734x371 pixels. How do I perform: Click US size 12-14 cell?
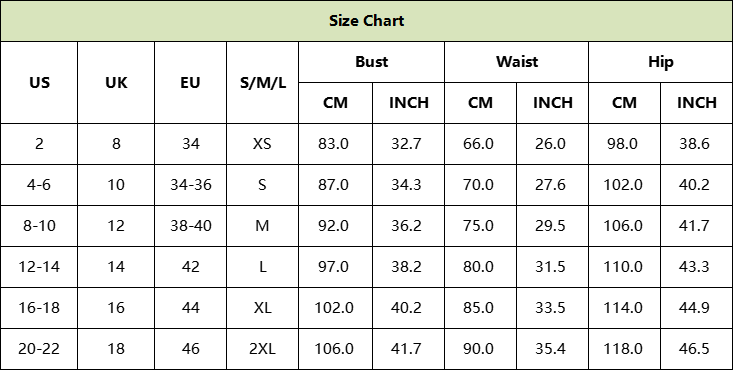tap(39, 267)
